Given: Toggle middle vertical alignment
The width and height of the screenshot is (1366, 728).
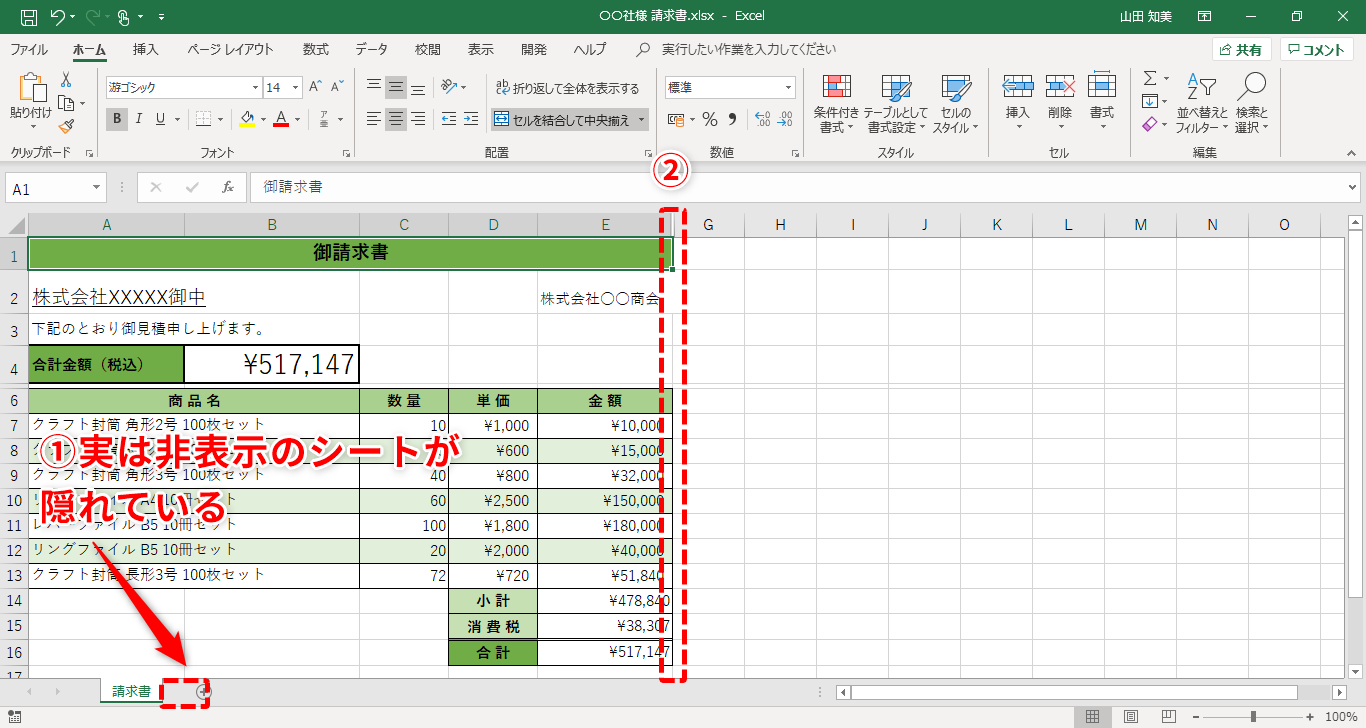Looking at the screenshot, I should 396,87.
